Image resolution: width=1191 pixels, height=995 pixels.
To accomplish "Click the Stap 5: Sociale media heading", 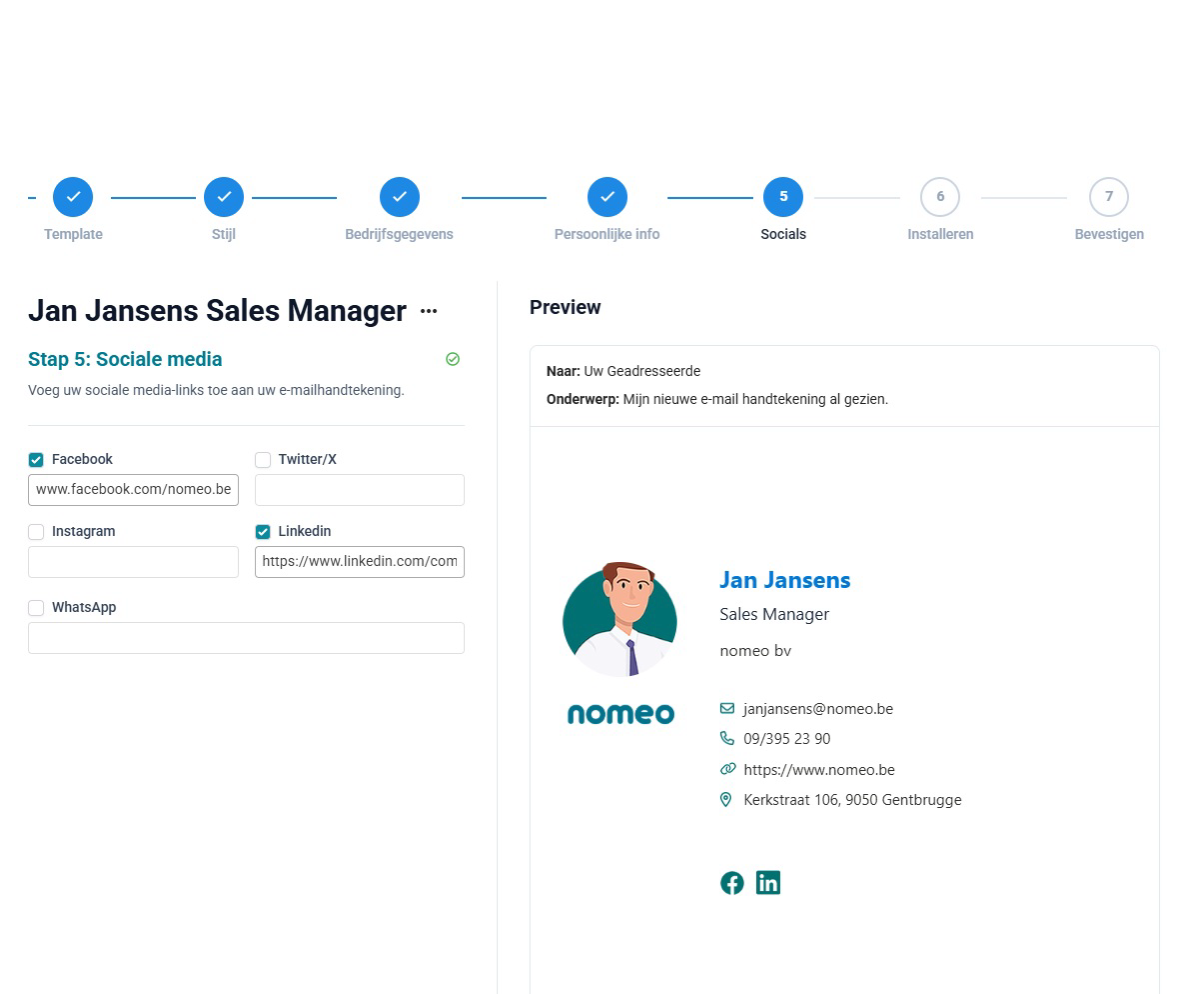I will tap(125, 359).
